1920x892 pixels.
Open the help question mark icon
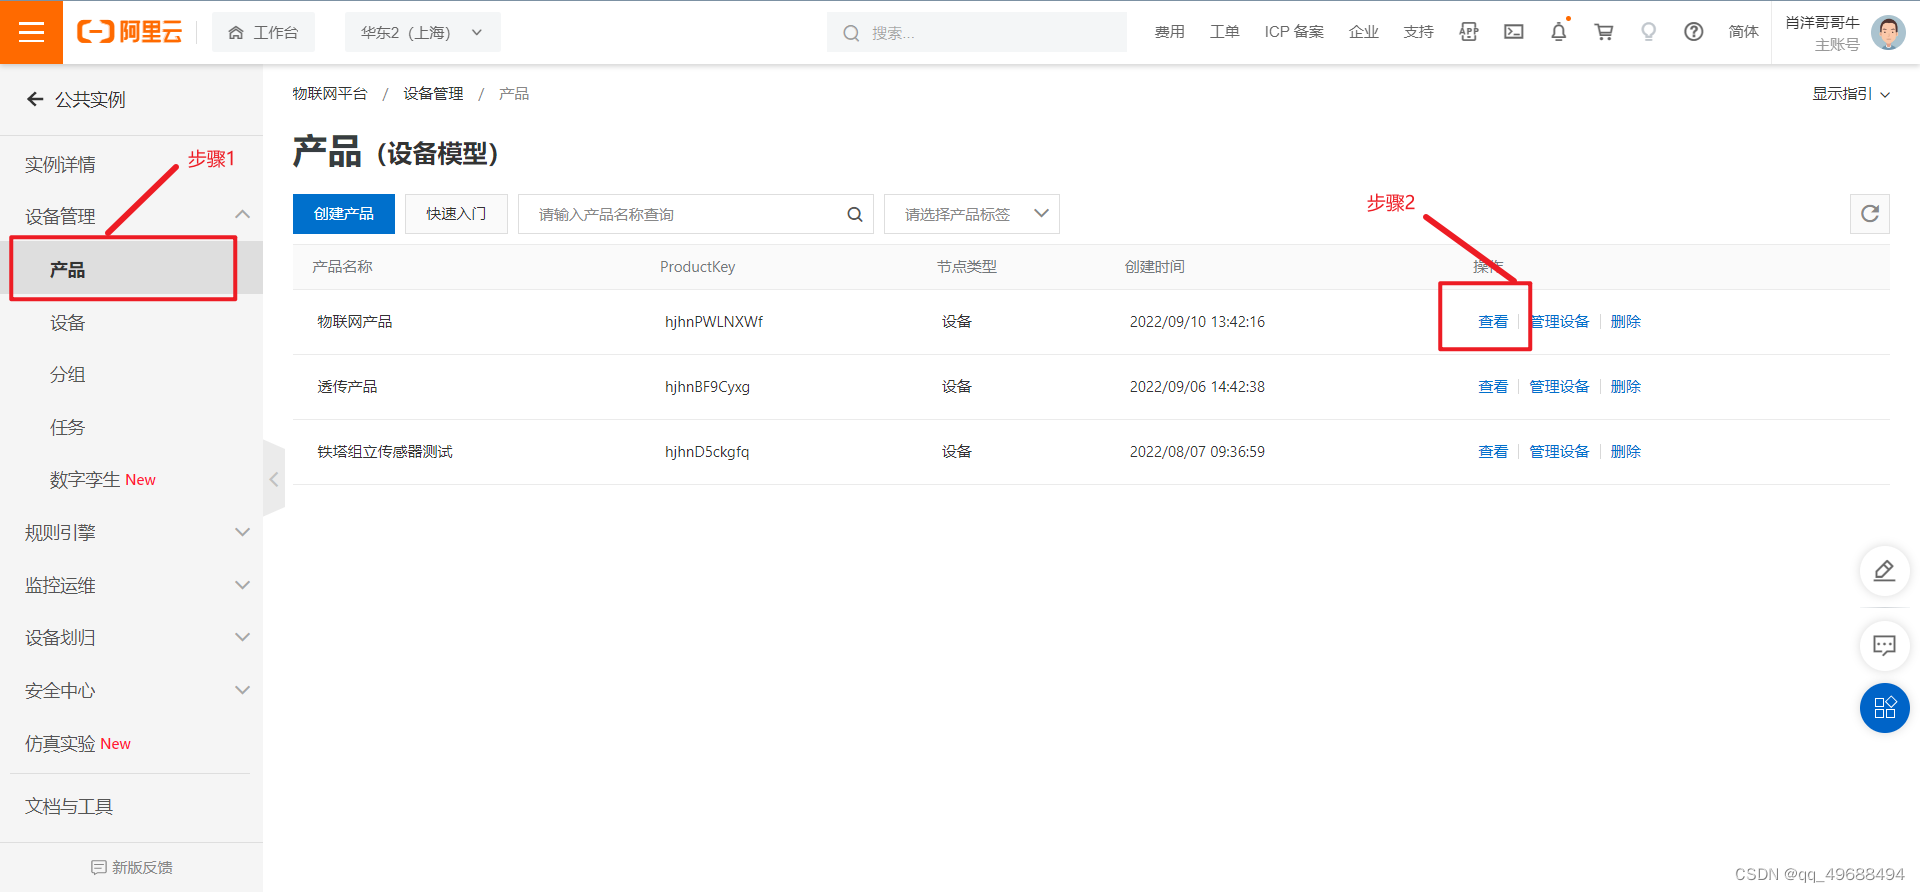tap(1694, 32)
